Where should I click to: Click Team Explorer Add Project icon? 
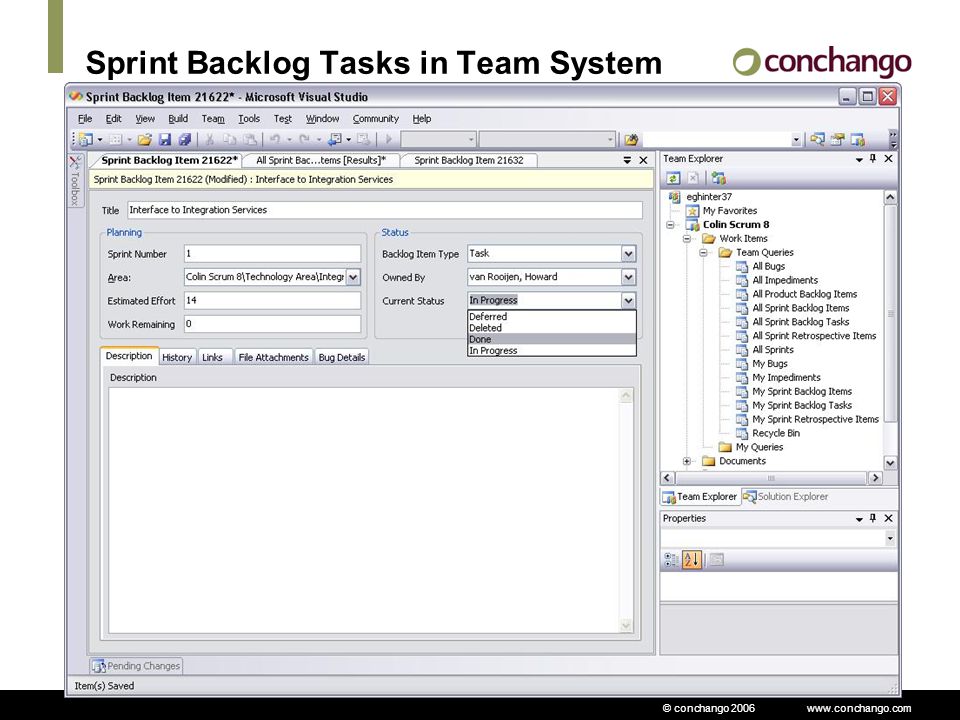718,178
